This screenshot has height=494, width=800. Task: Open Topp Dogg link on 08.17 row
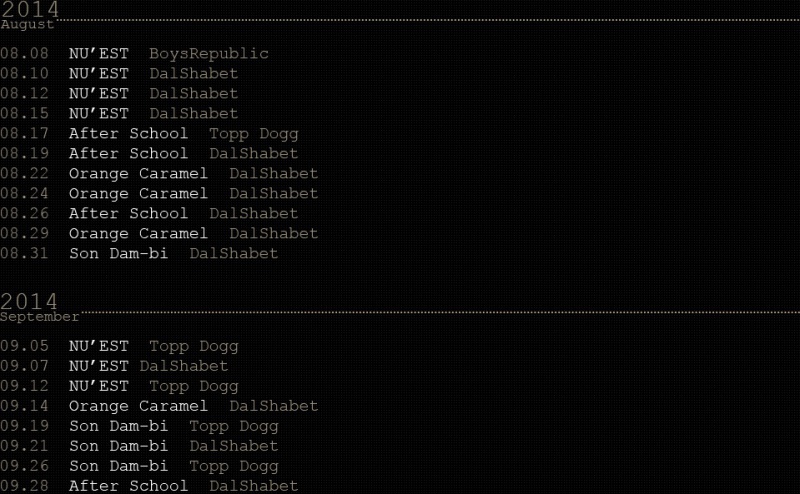(253, 134)
